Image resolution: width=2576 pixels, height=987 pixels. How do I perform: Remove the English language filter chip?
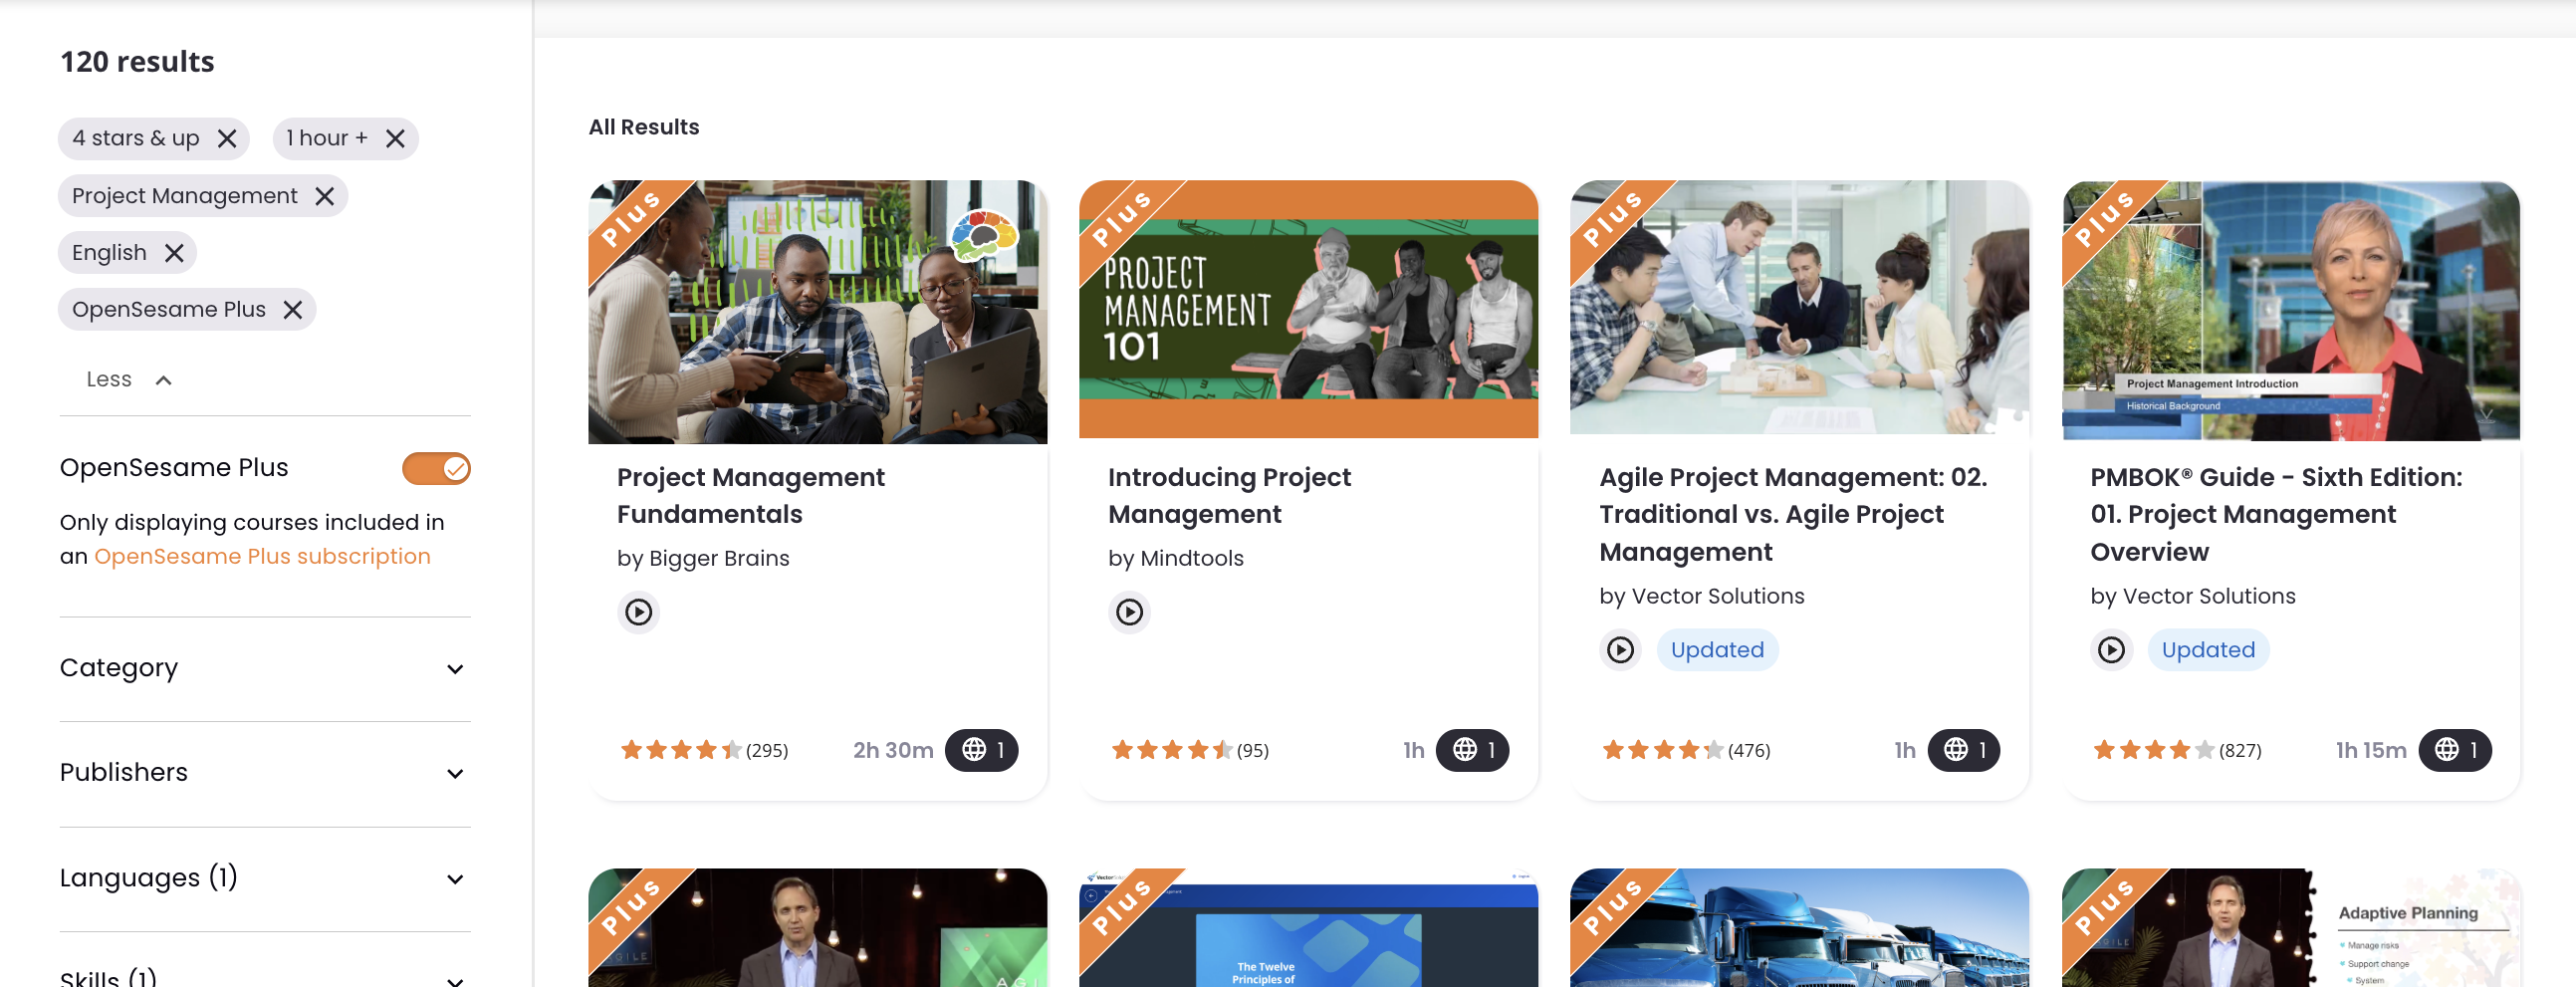(174, 253)
